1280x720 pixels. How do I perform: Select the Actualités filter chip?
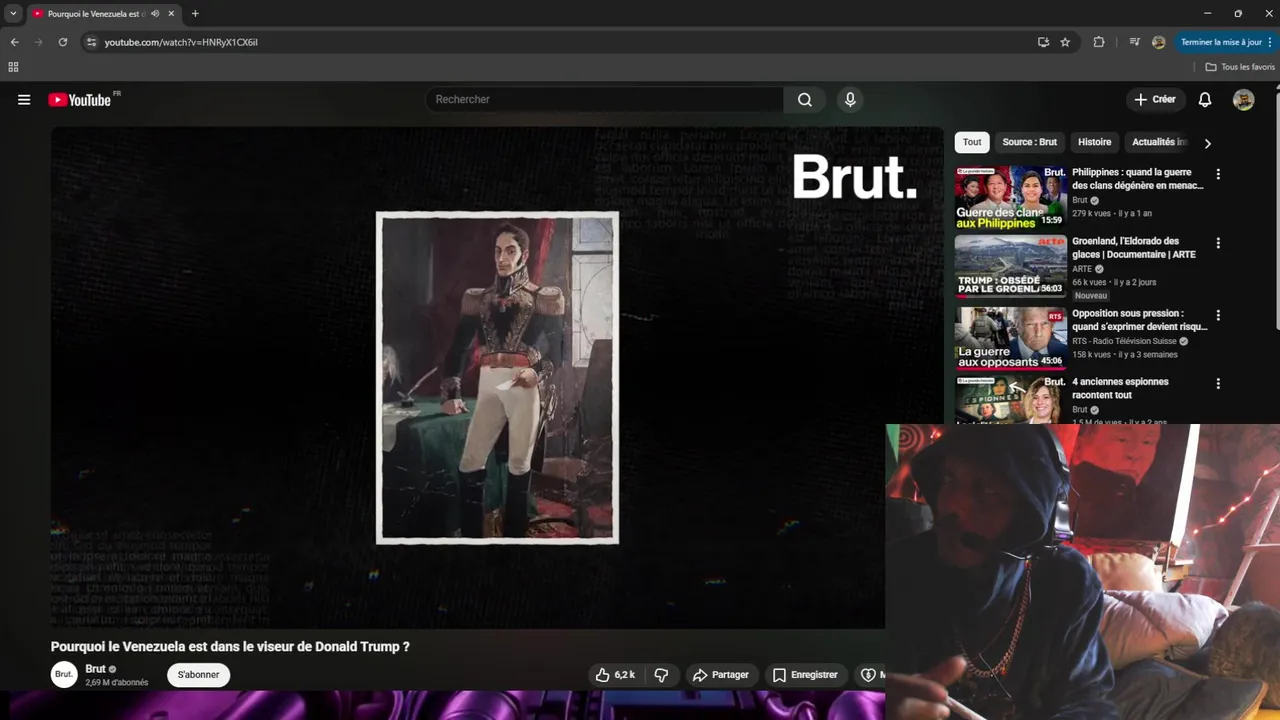(x=1159, y=142)
